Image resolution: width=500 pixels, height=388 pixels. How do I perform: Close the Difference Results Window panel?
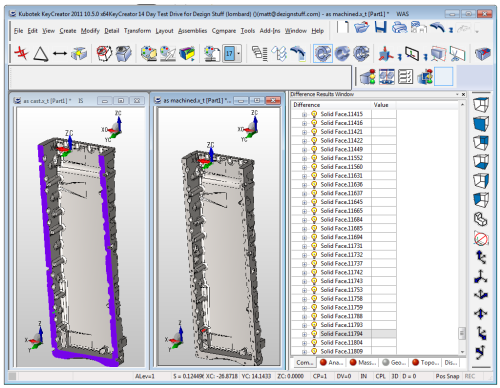point(463,95)
